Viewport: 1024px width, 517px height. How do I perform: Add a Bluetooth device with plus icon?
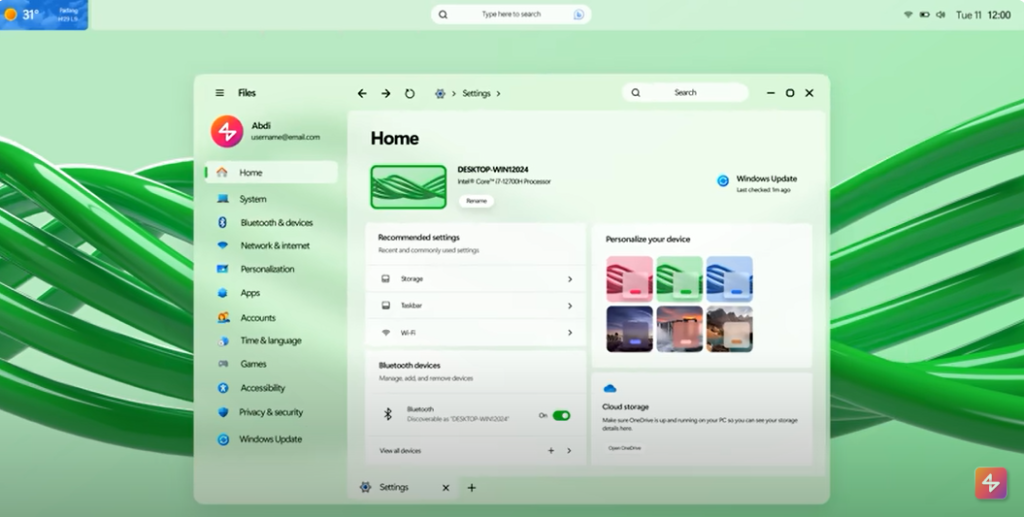point(551,450)
